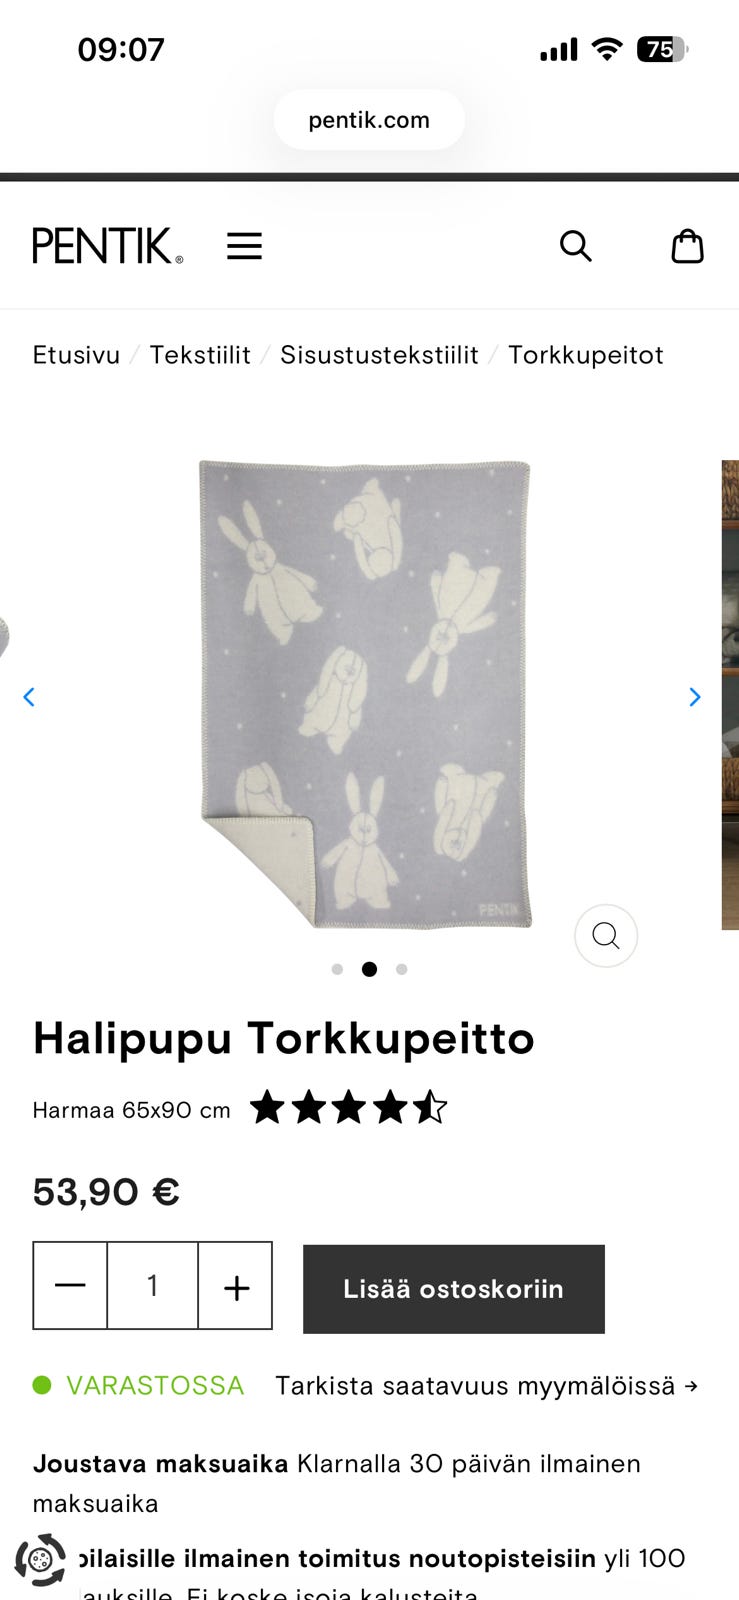Tap the search magnifier icon

(576, 246)
